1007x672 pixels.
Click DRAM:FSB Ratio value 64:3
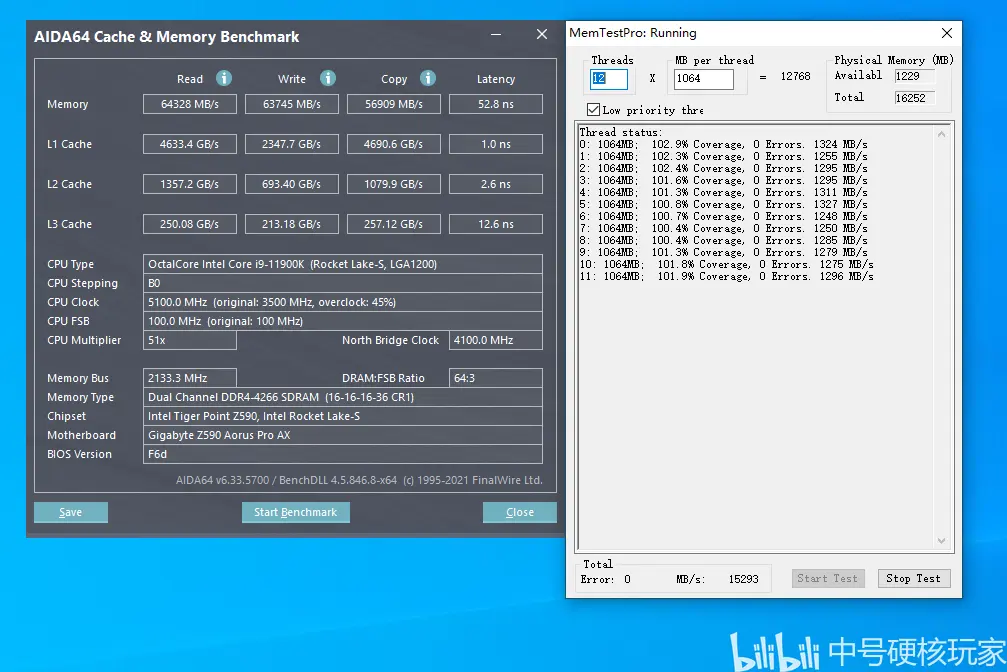click(x=496, y=378)
